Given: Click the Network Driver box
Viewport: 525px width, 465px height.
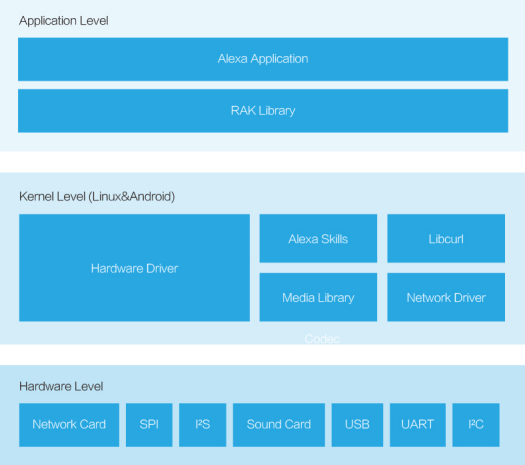Looking at the screenshot, I should pos(446,297).
